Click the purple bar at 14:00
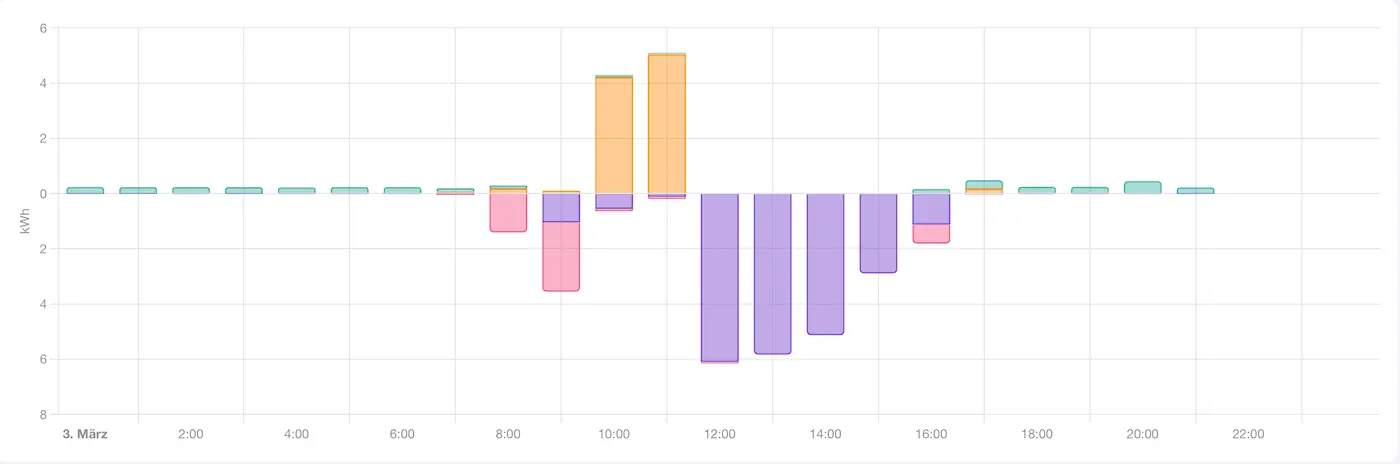The height and width of the screenshot is (464, 1400). (826, 263)
